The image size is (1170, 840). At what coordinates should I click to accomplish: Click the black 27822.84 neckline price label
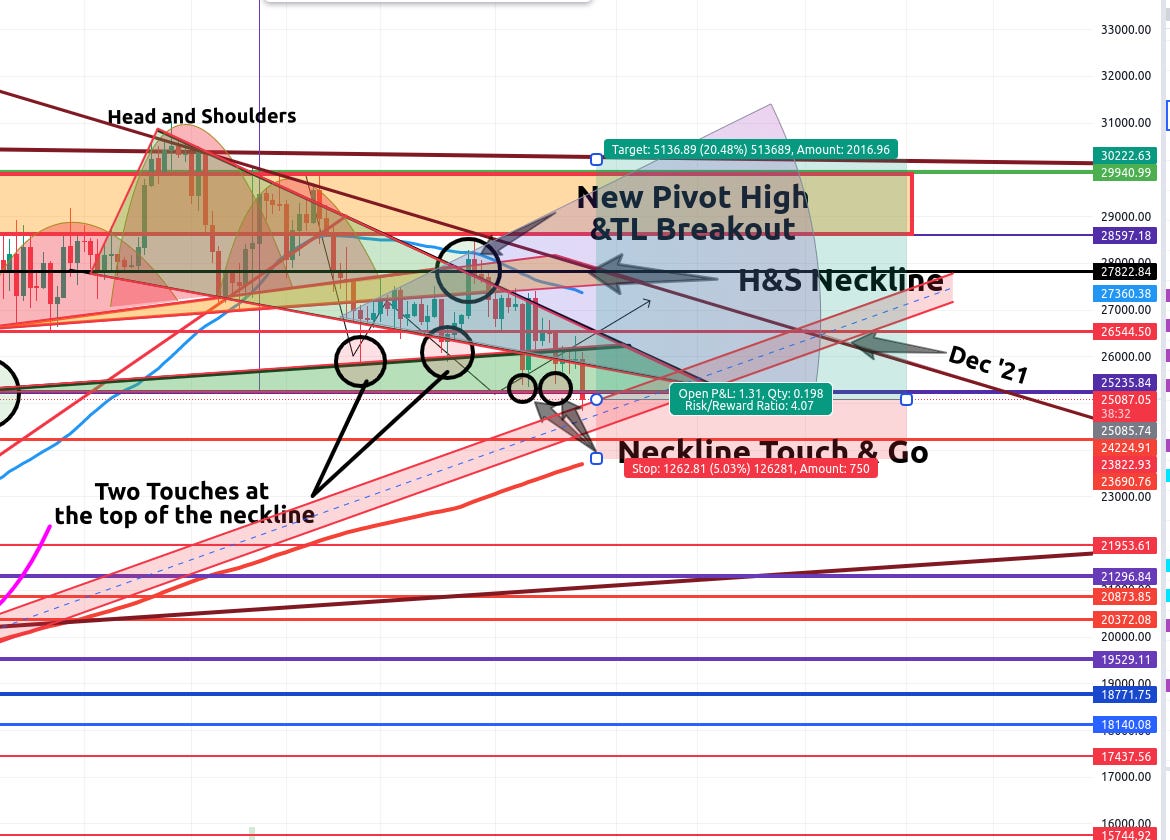pyautogui.click(x=1126, y=271)
